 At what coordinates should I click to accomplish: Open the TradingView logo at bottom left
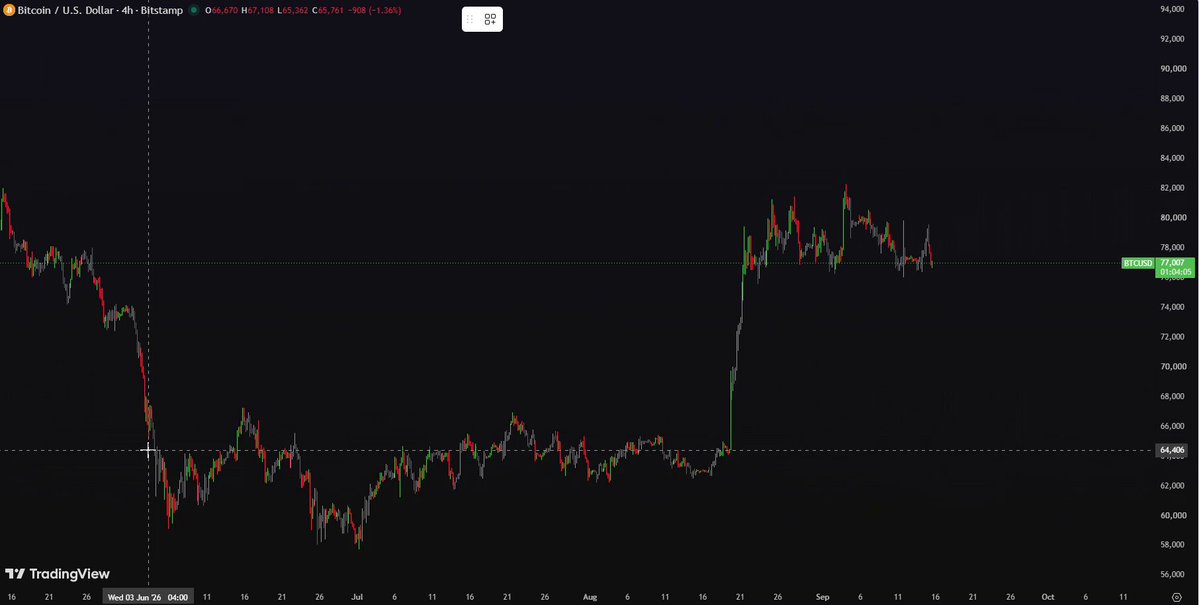click(57, 574)
